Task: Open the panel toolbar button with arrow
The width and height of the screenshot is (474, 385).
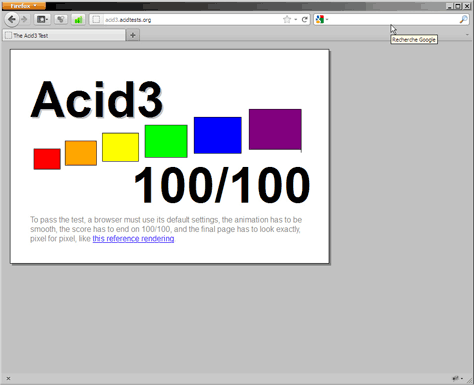Action: [x=42, y=20]
